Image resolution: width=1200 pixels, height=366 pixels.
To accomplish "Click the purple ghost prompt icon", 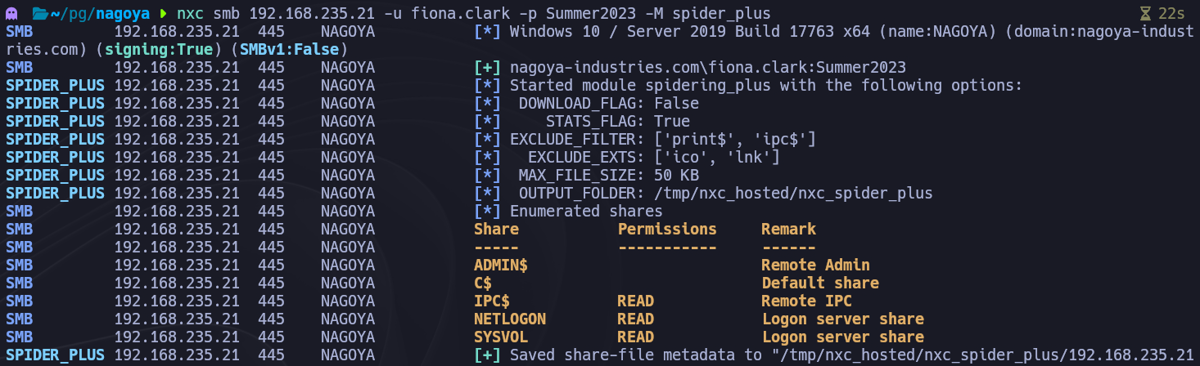I will (11, 14).
